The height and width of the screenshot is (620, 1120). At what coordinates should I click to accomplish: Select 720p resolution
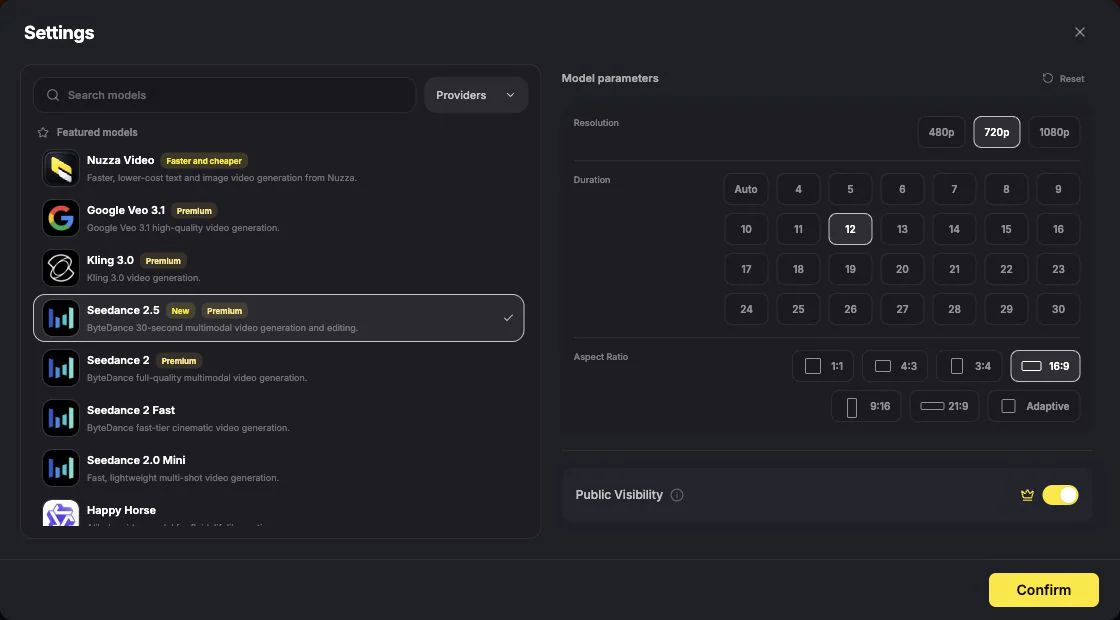[996, 132]
